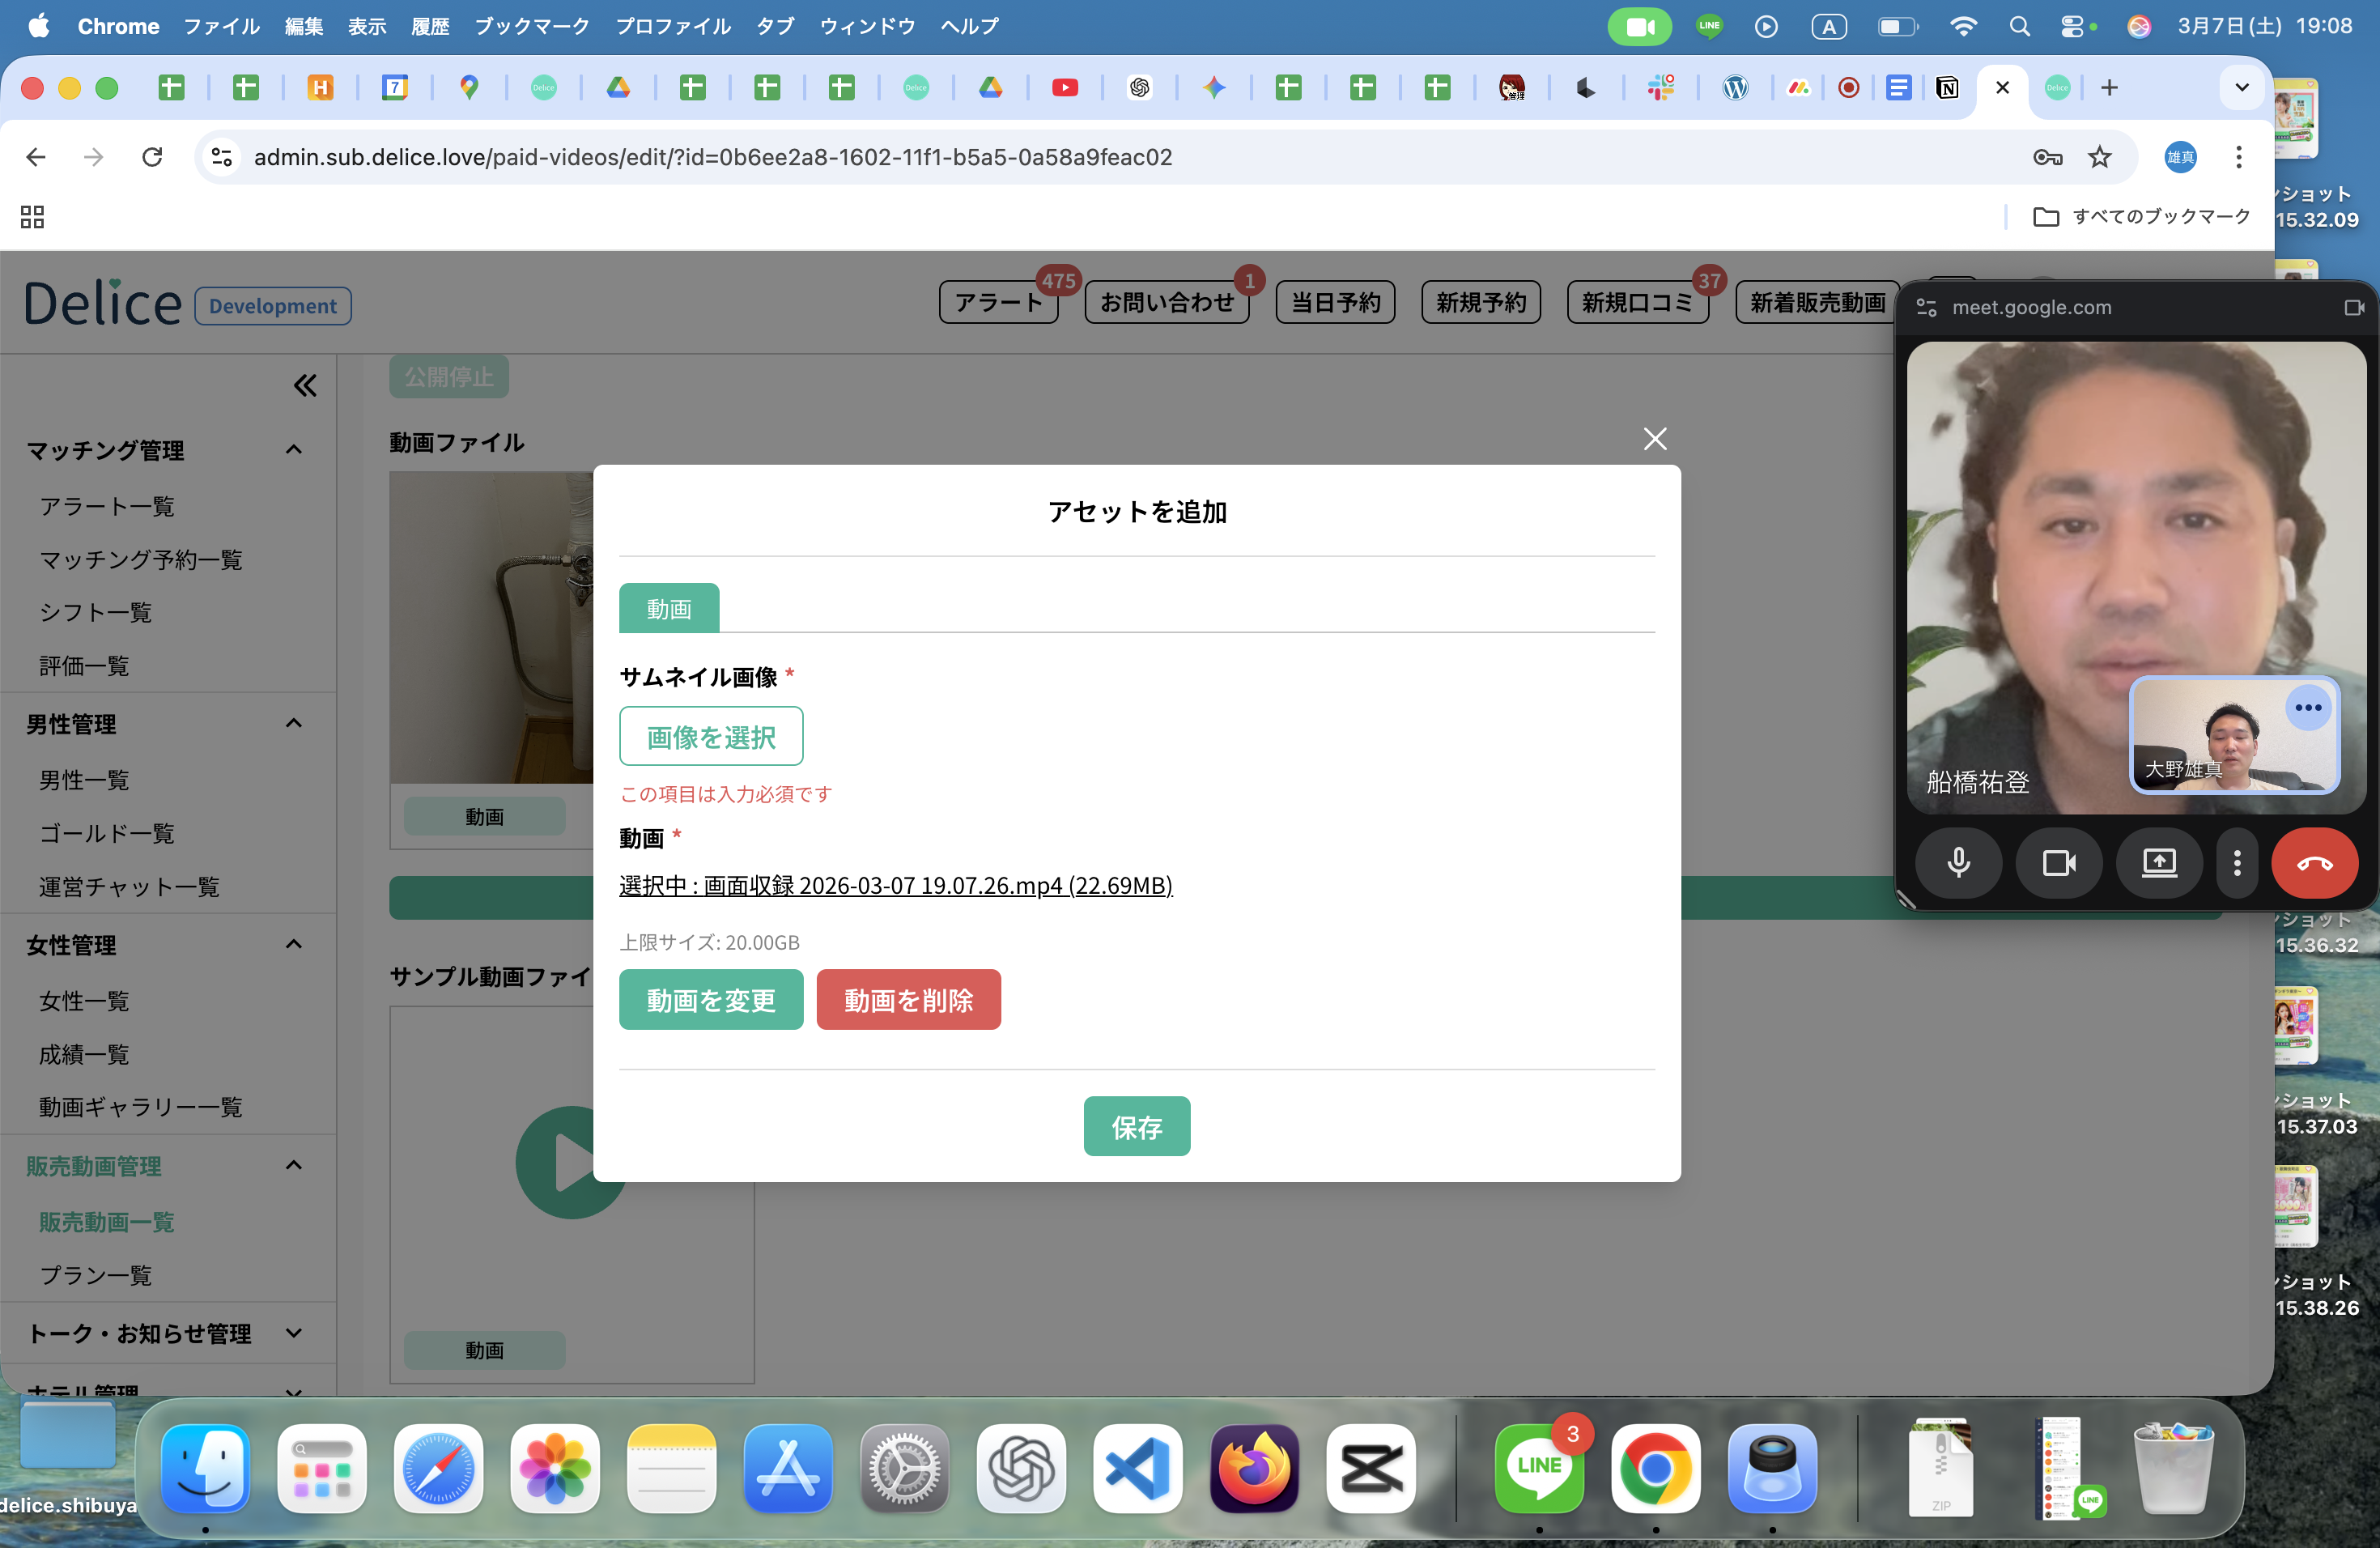Open Meet more options dots
The height and width of the screenshot is (1548, 2380).
coord(2237,863)
